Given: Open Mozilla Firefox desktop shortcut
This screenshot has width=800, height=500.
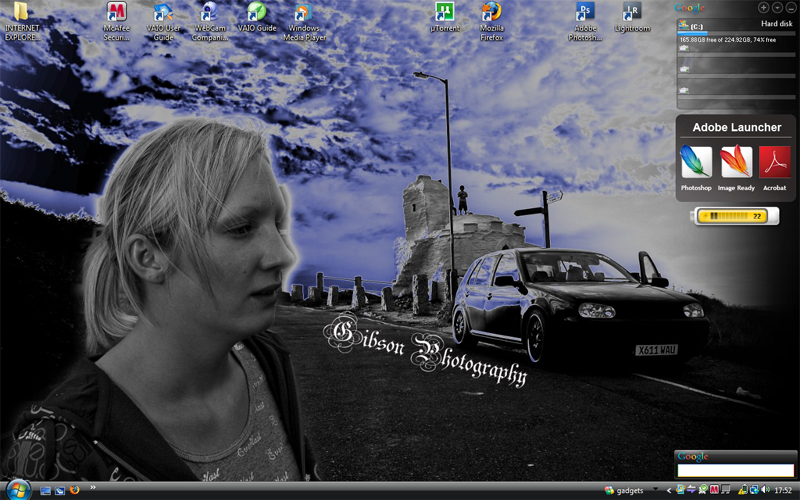Looking at the screenshot, I should (x=492, y=13).
